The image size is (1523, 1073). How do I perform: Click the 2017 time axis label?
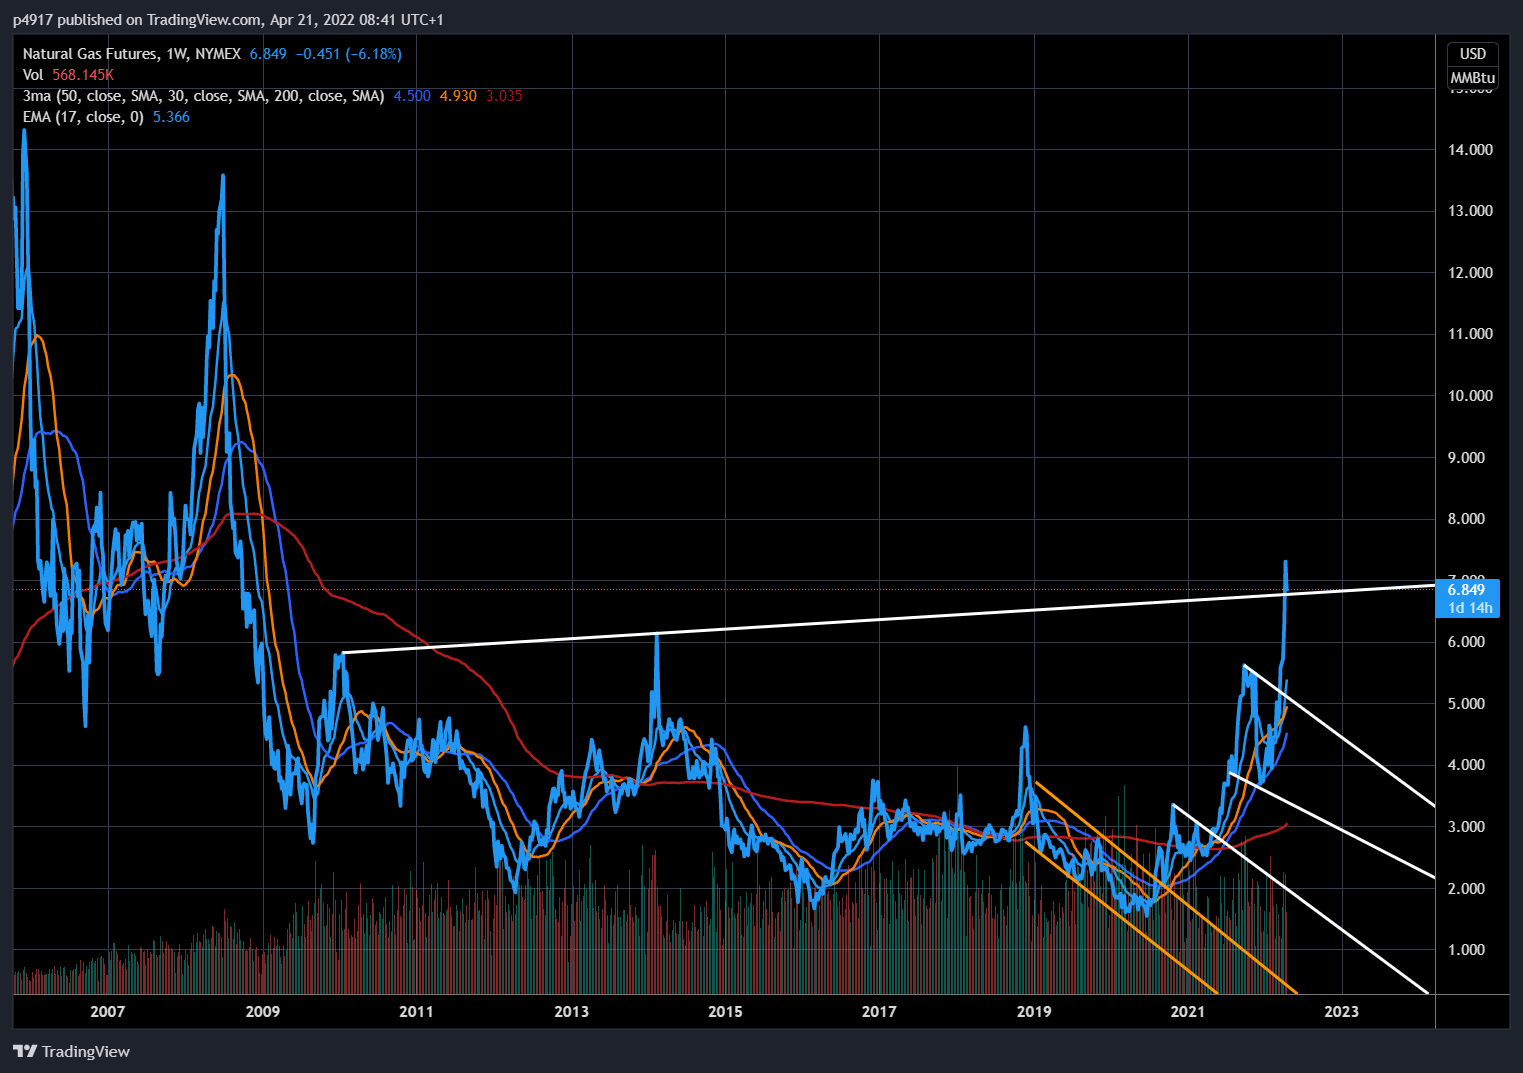click(x=880, y=1012)
